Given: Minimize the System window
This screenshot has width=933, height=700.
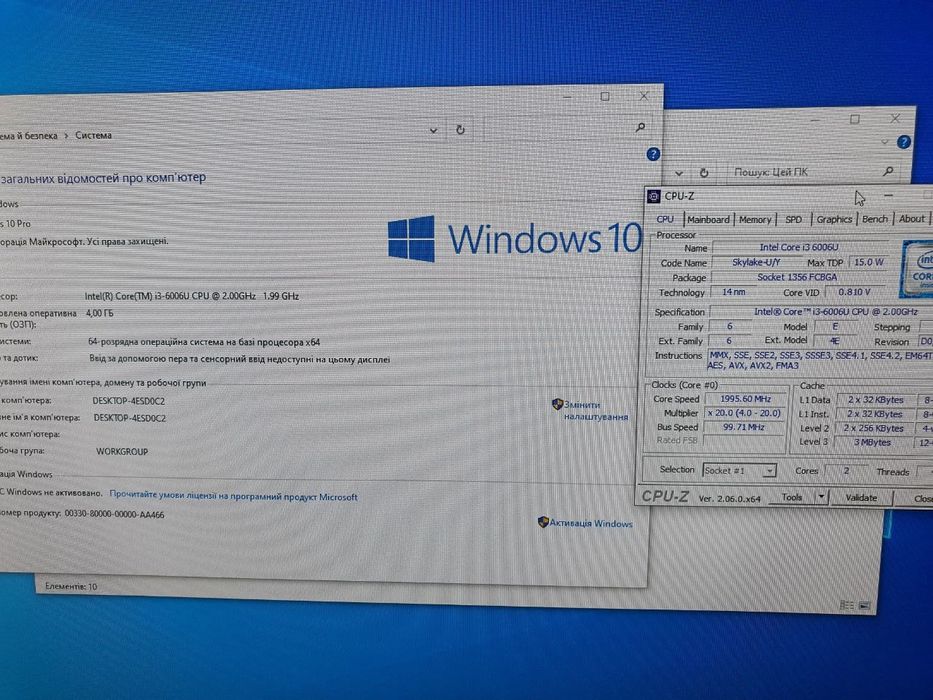Looking at the screenshot, I should point(567,96).
